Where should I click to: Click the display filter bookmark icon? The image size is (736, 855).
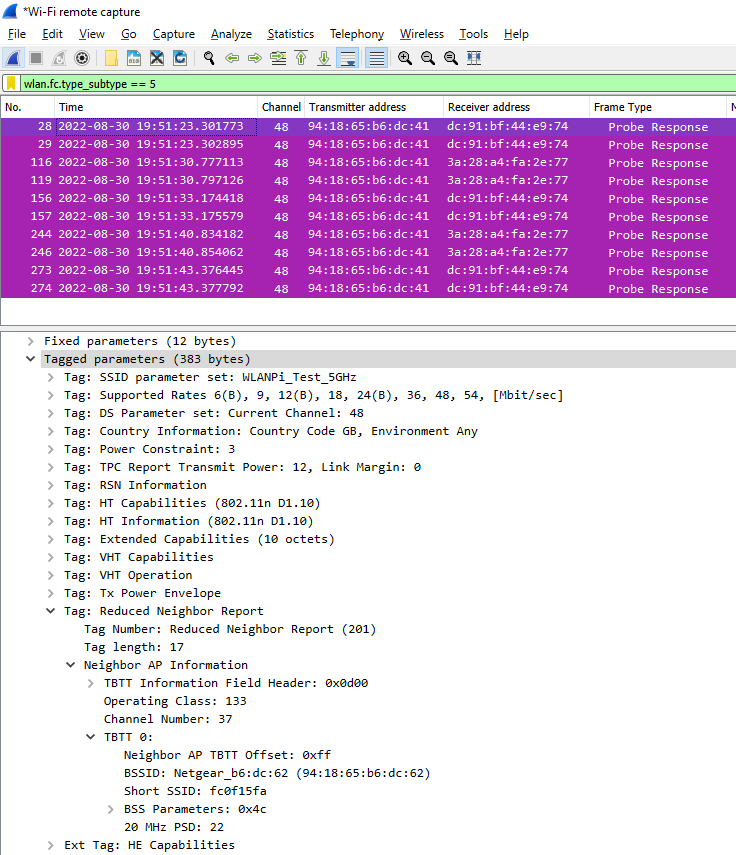pos(11,84)
